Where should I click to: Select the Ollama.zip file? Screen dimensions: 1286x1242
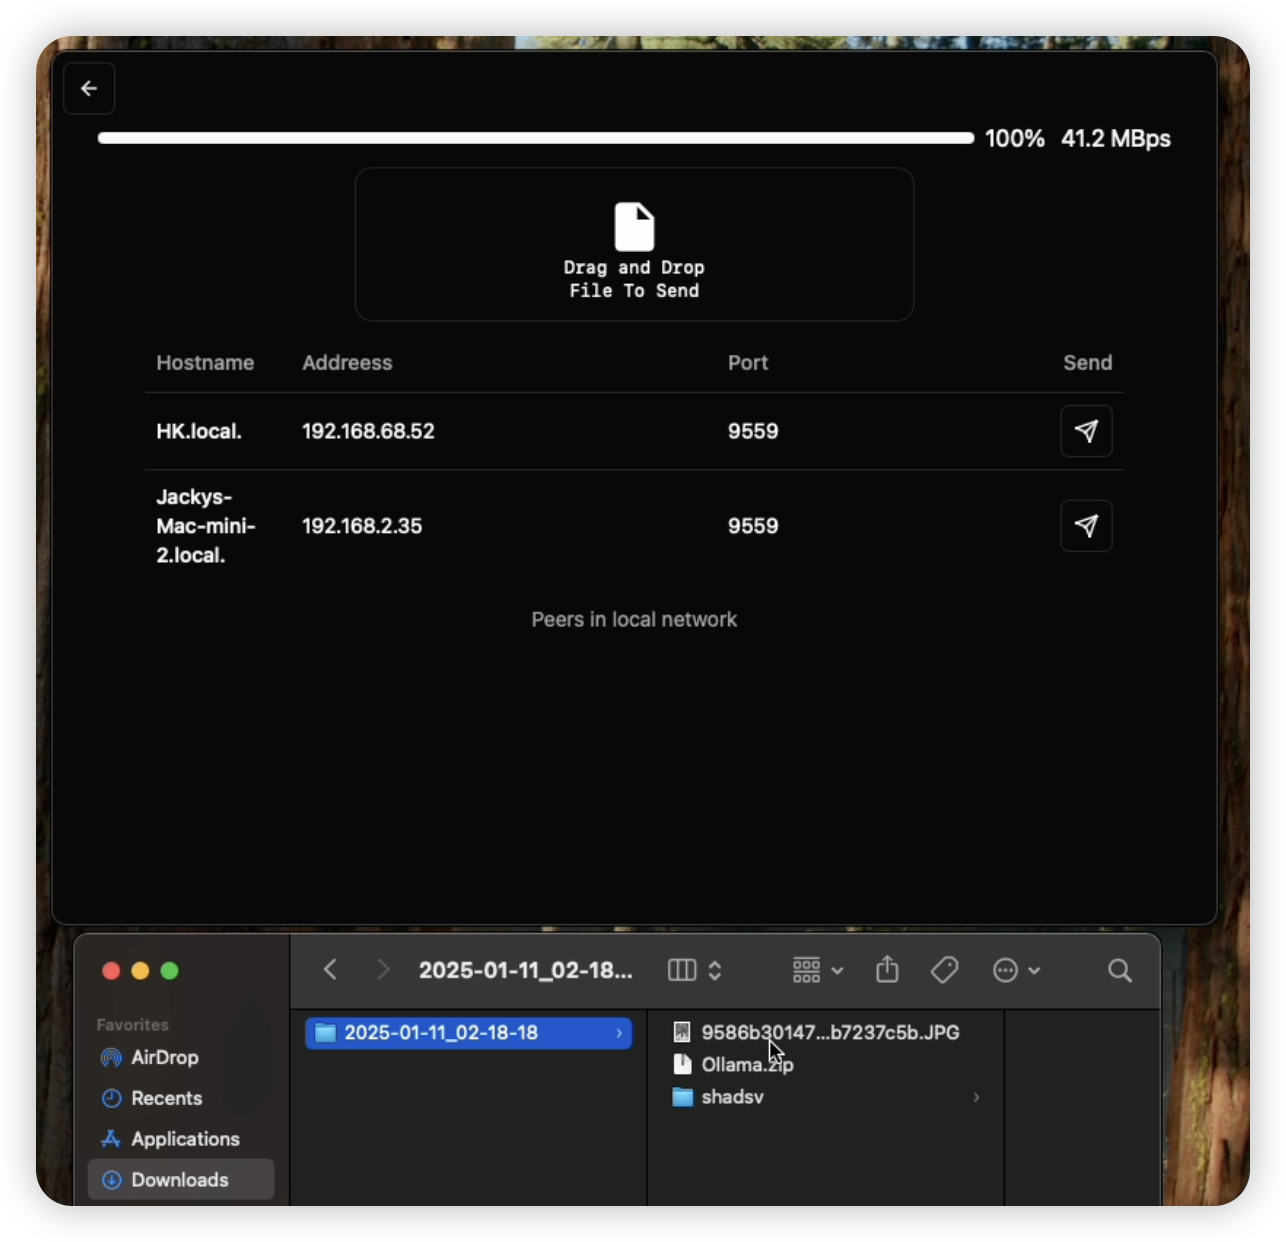pos(746,1065)
